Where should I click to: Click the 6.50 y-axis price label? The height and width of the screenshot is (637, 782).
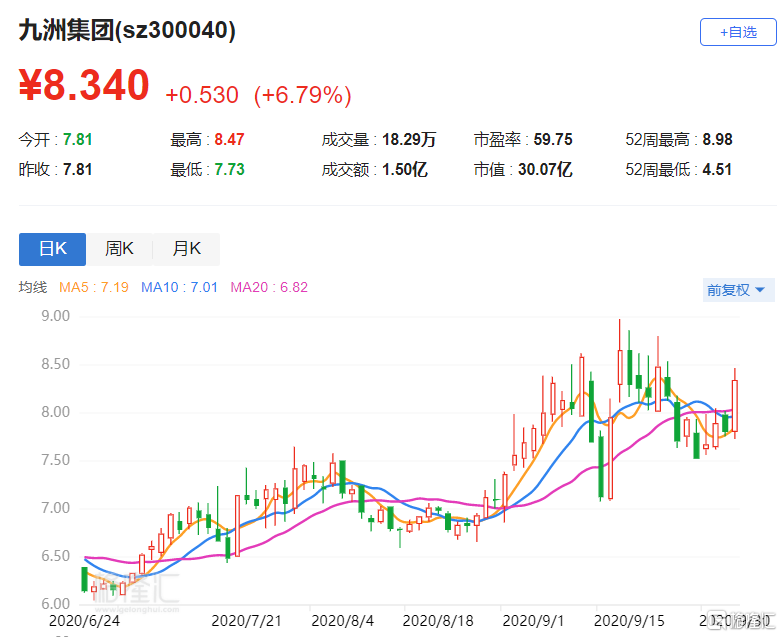(x=55, y=556)
